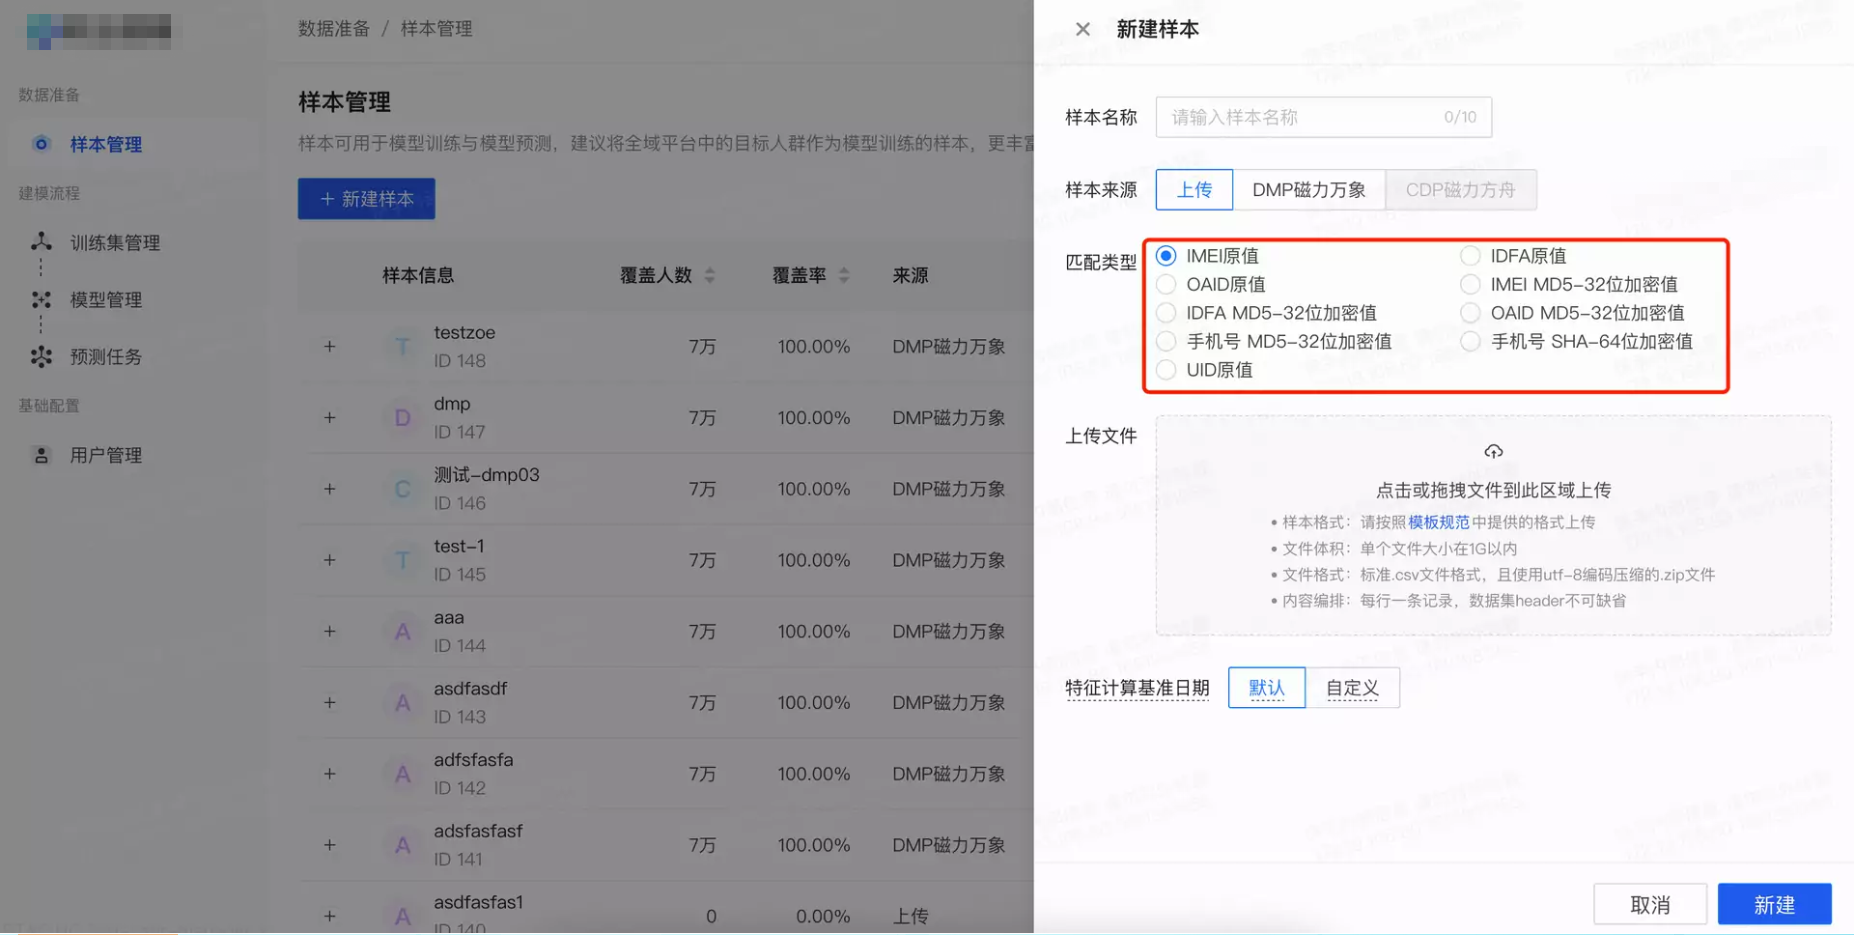This screenshot has width=1854, height=935.
Task: Click the 取消 button
Action: tap(1650, 903)
